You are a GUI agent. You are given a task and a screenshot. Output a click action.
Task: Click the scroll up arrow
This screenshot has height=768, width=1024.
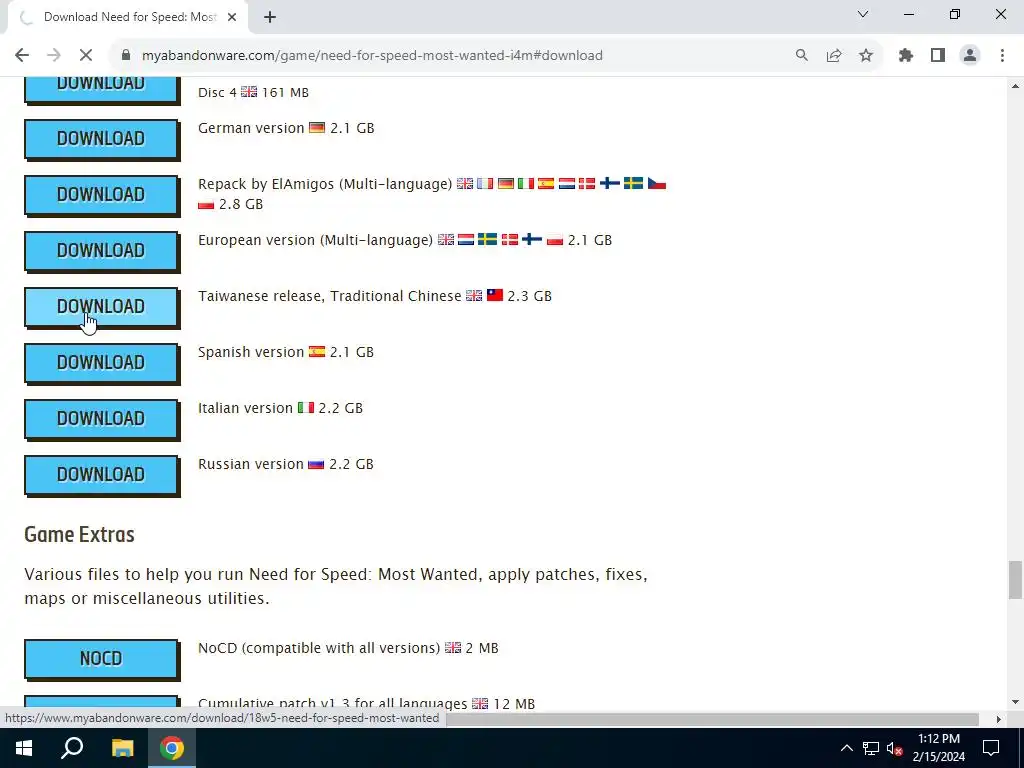1015,86
